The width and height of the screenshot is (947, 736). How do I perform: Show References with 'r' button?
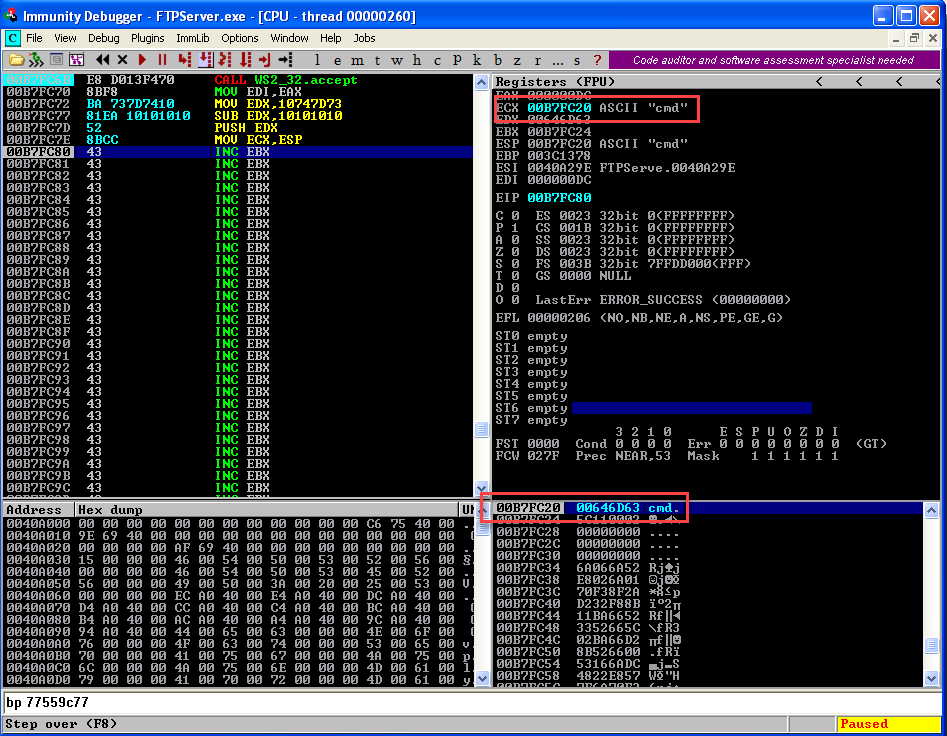pyautogui.click(x=538, y=60)
